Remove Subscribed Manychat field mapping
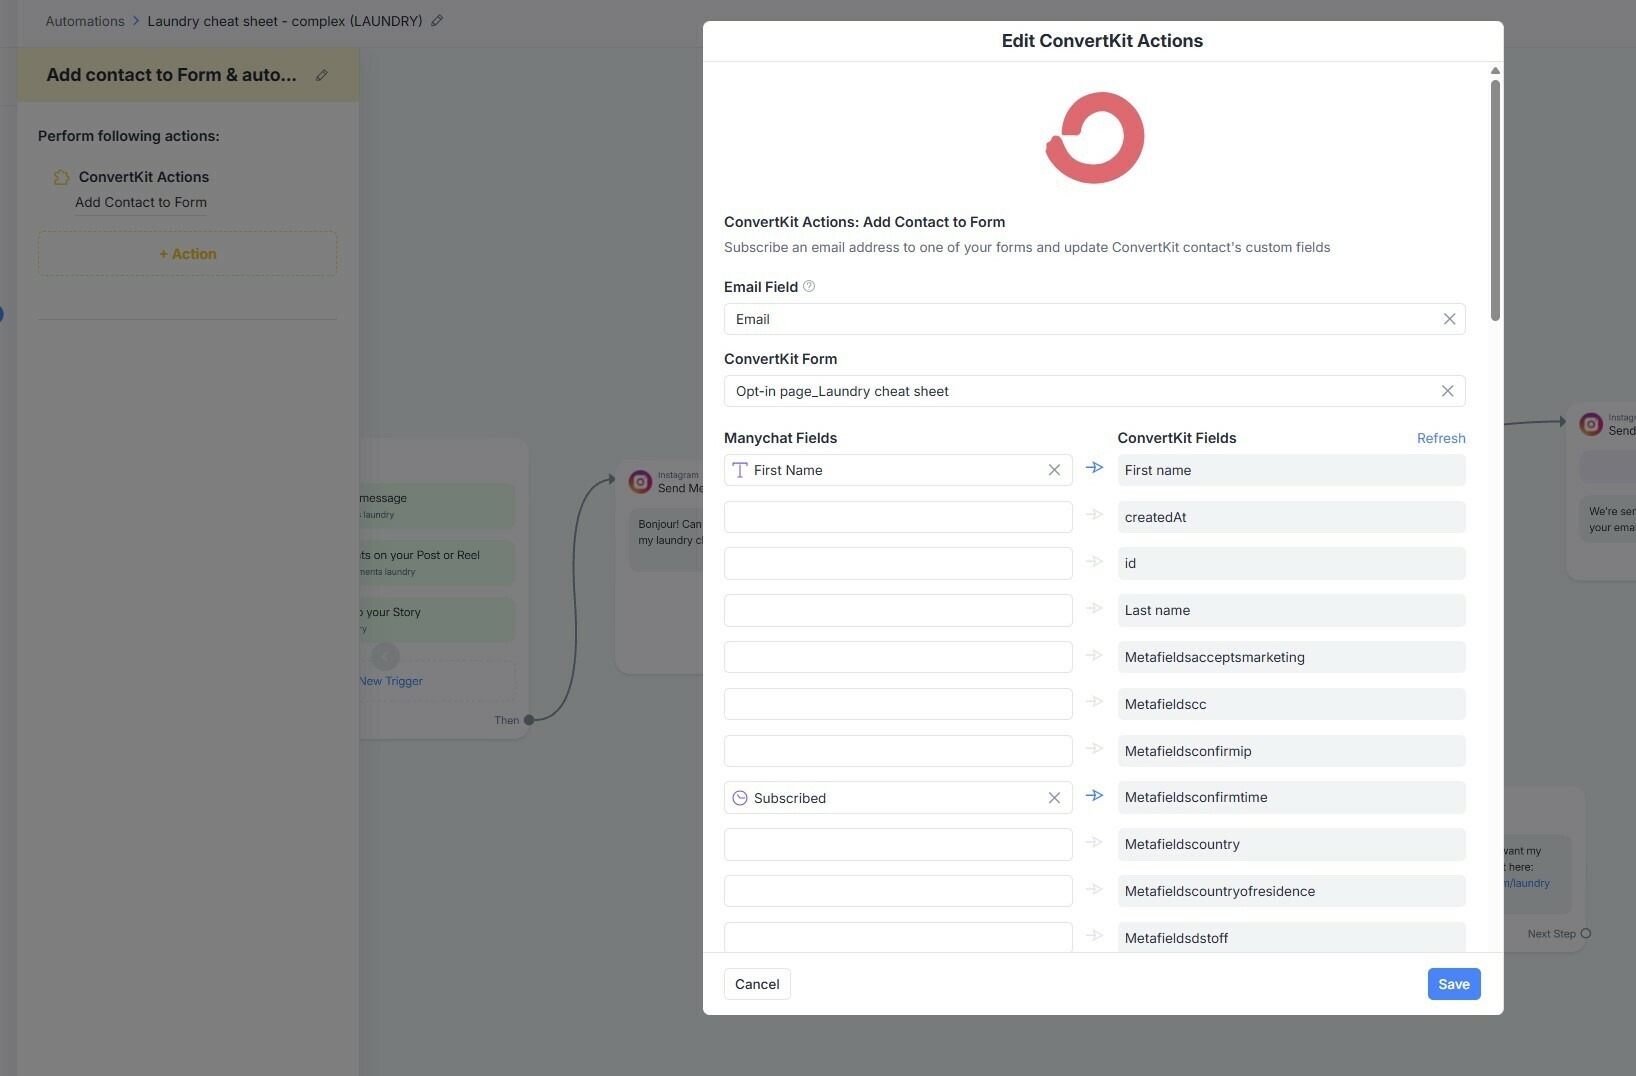The width and height of the screenshot is (1636, 1076). click(1054, 798)
